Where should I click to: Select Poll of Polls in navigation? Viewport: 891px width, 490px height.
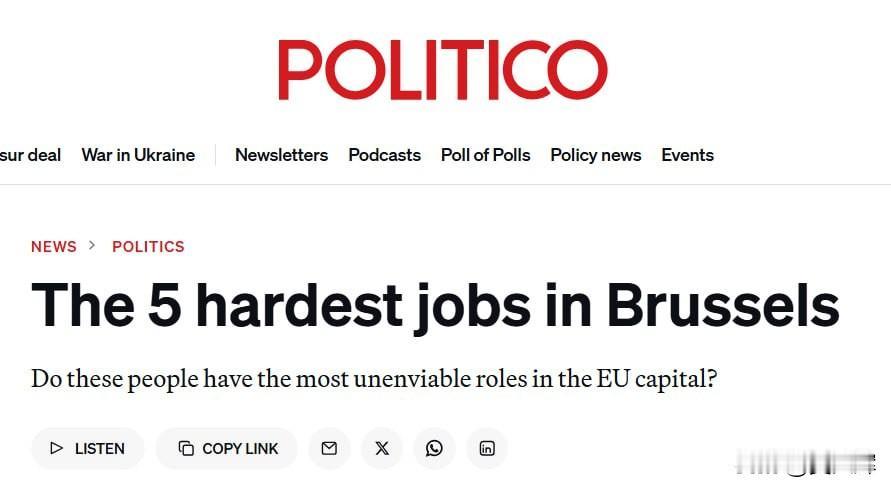(x=485, y=155)
